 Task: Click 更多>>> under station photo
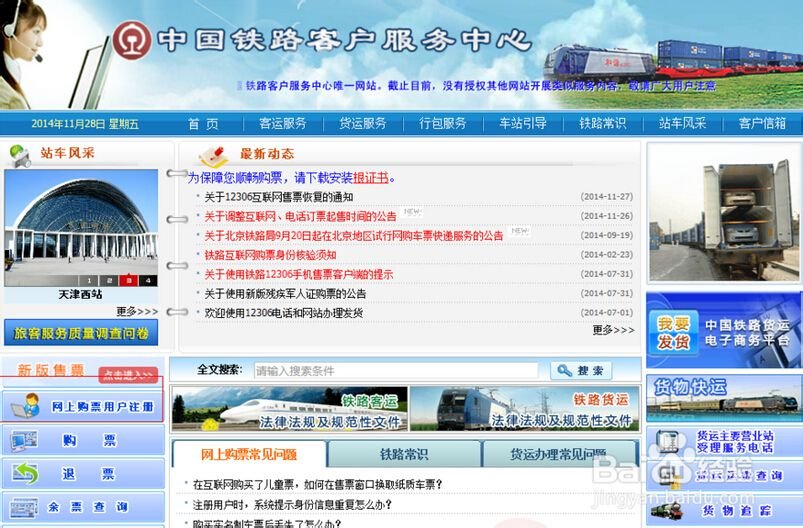coord(137,311)
